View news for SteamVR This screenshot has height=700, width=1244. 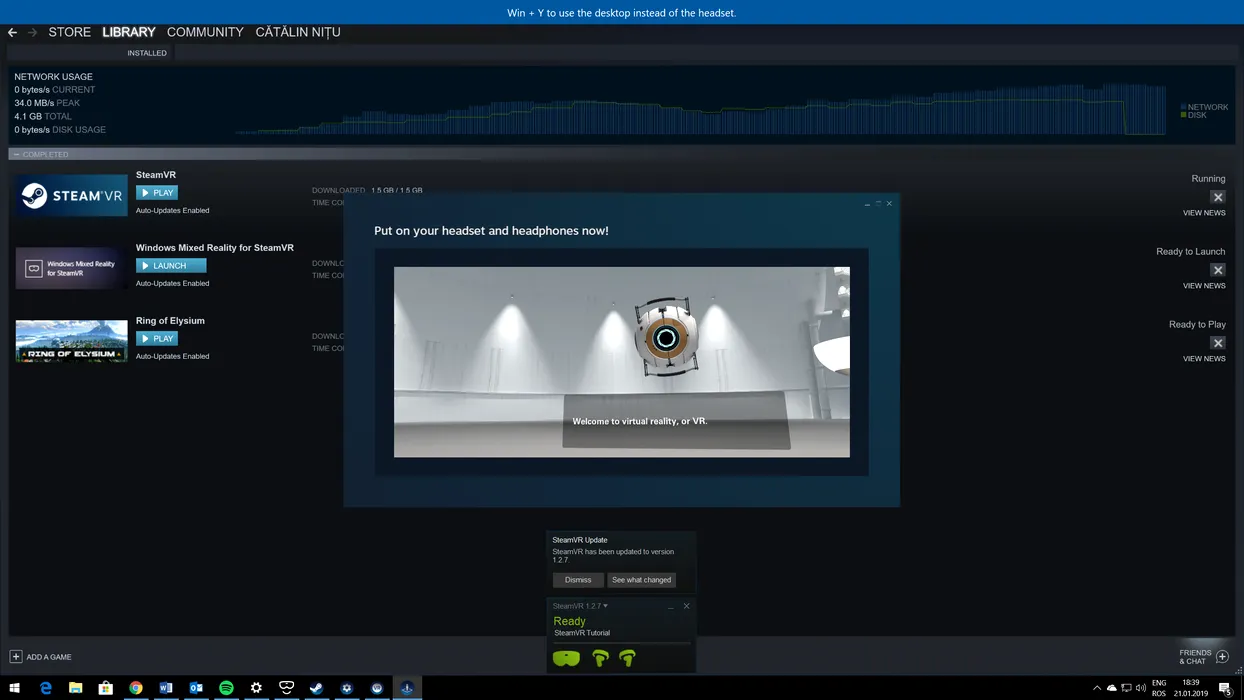coord(1204,213)
